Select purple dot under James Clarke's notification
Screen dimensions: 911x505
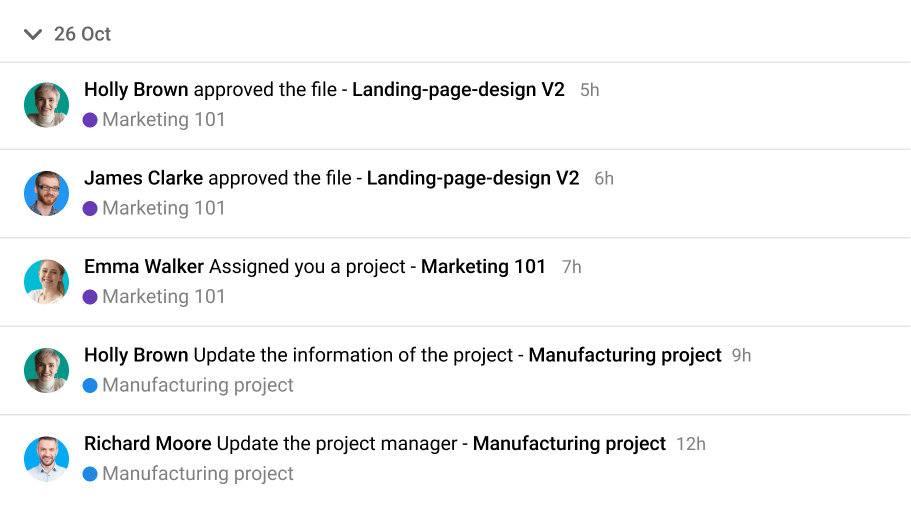coord(90,209)
